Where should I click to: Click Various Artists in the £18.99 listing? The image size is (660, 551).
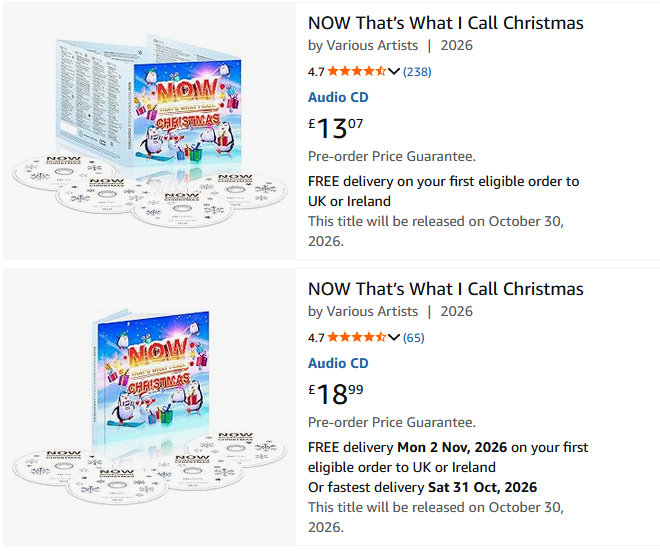(x=372, y=311)
